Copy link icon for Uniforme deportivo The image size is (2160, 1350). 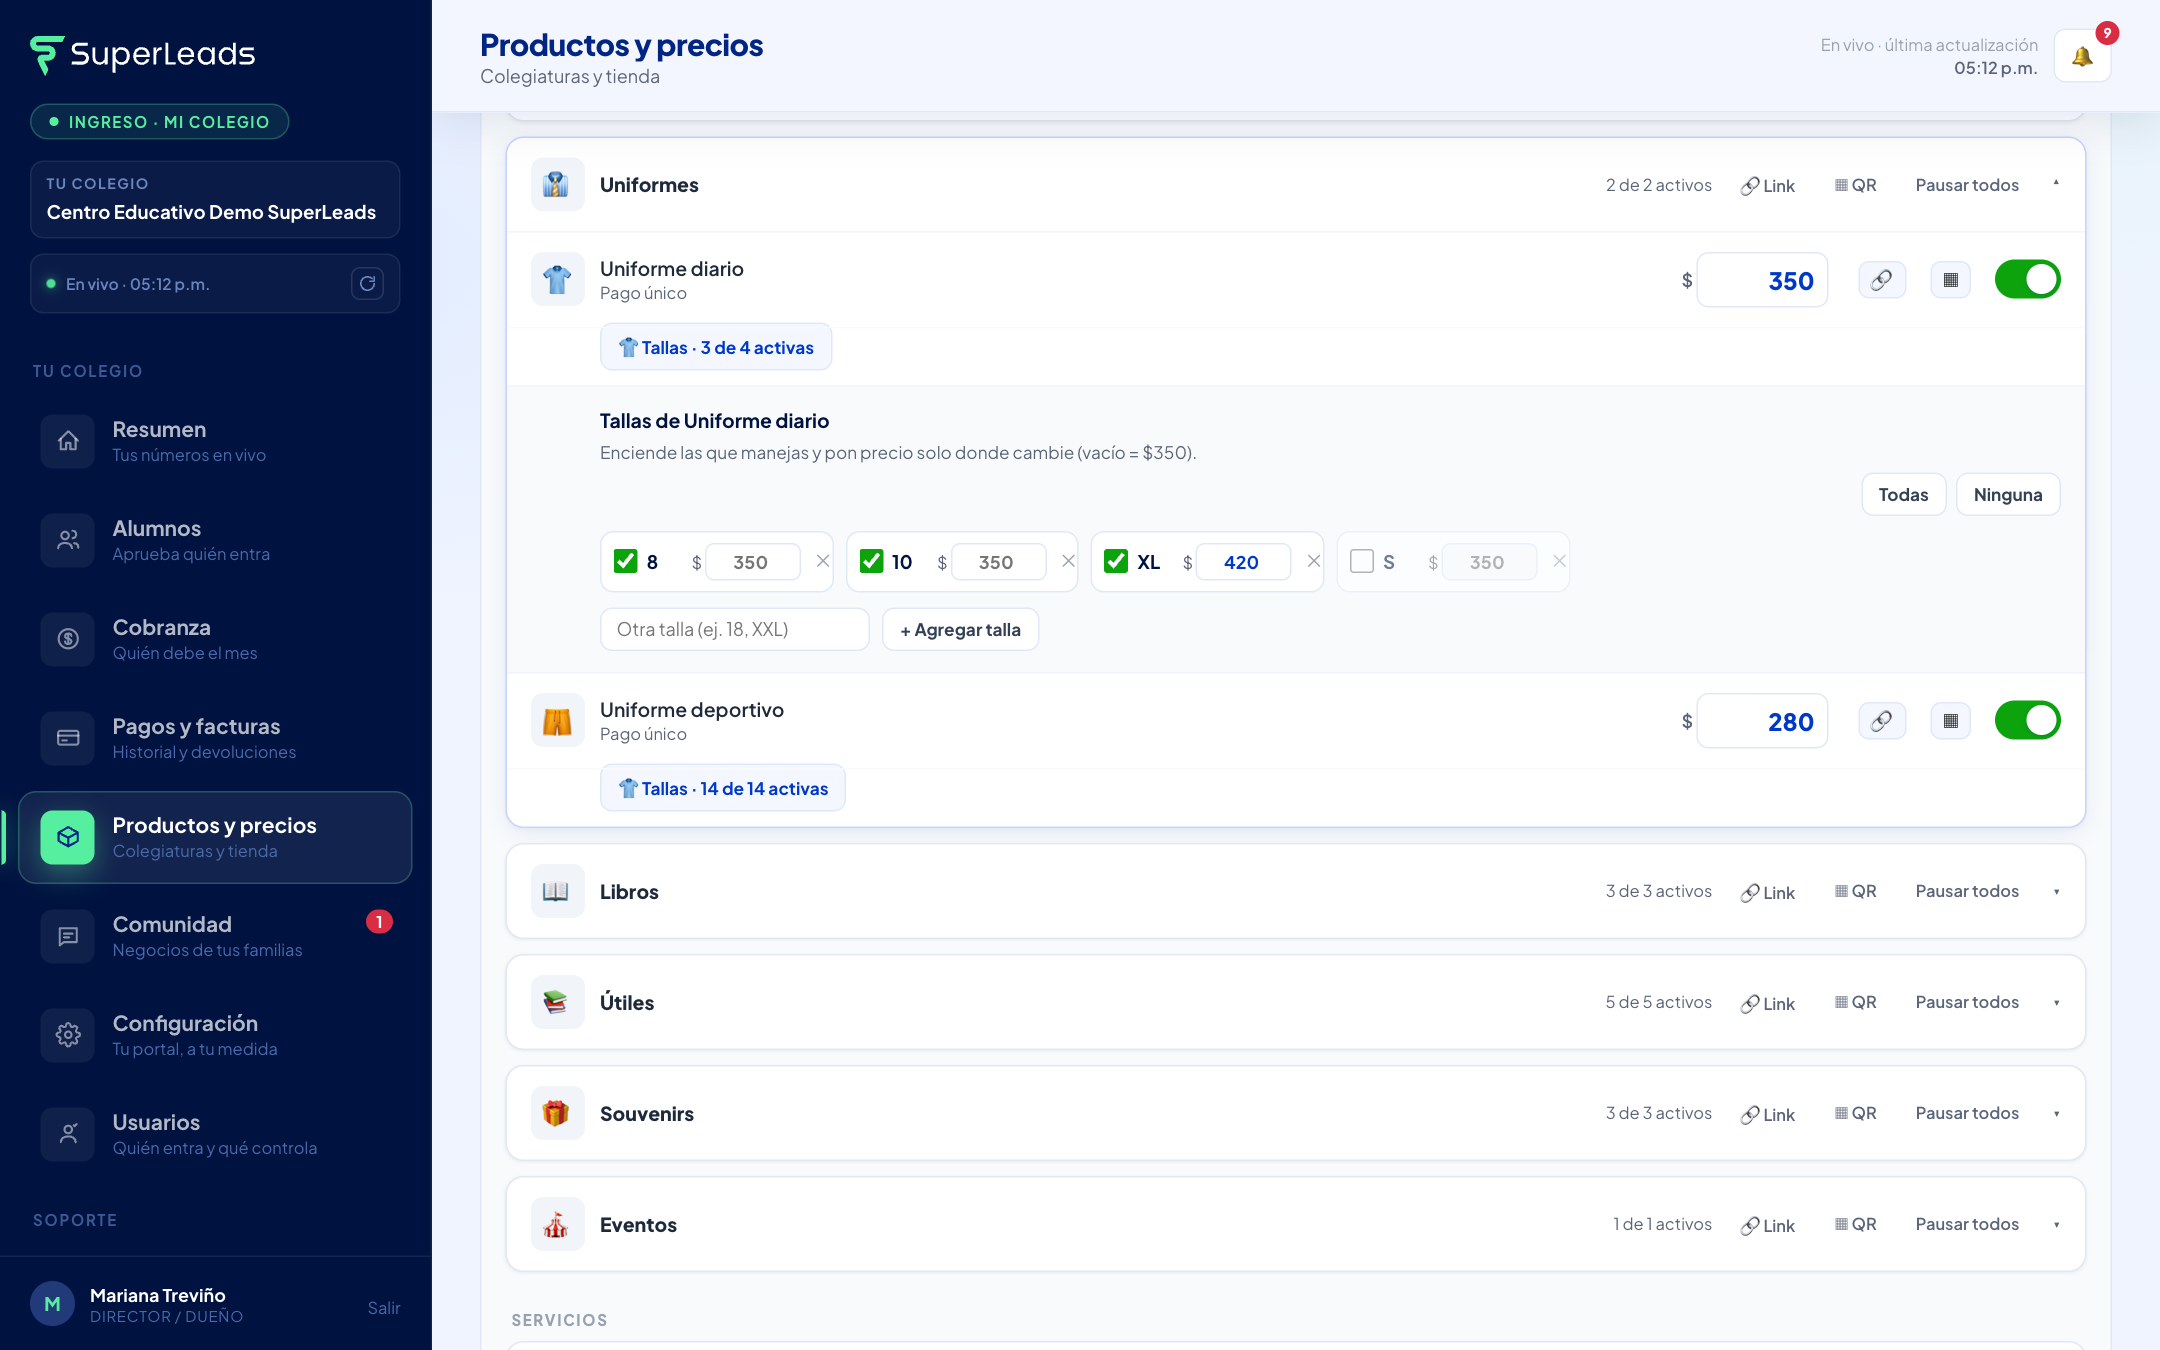click(x=1882, y=721)
